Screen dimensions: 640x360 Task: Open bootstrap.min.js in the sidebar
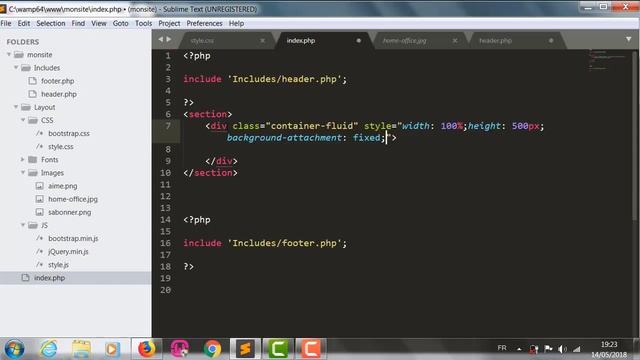coord(73,238)
